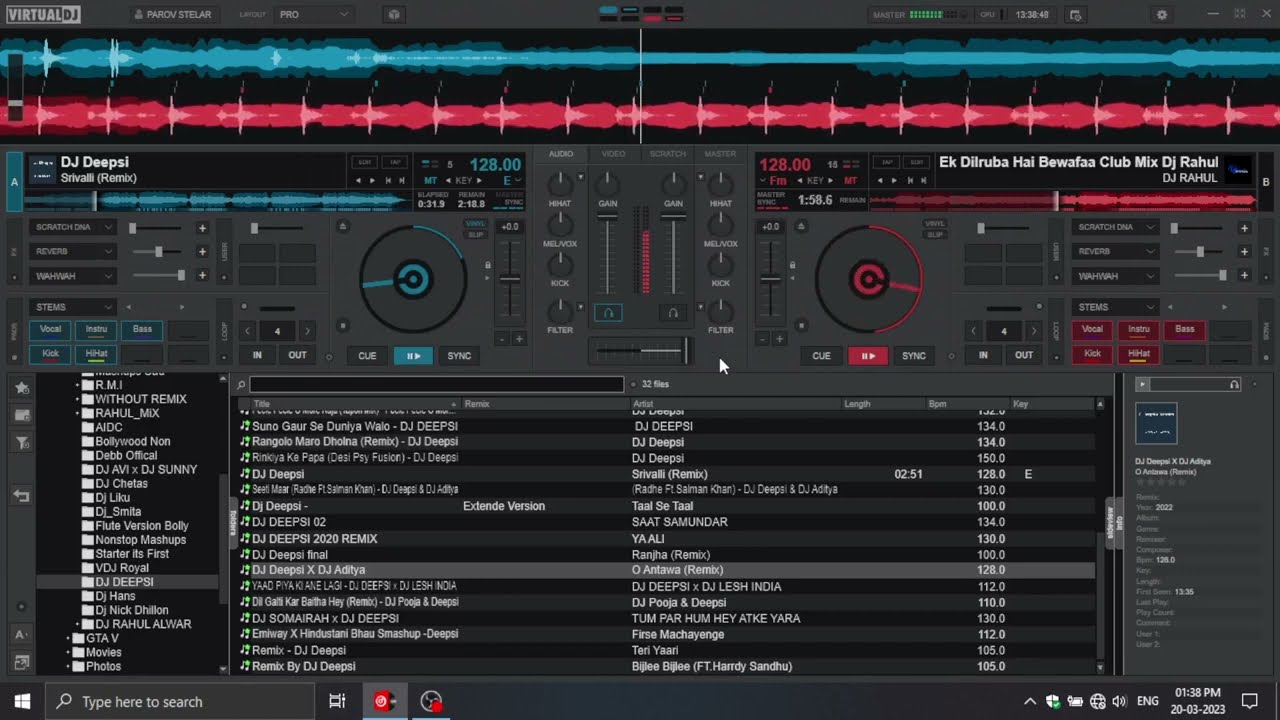
Task: Pause deck B with play/pause button
Action: 868,356
